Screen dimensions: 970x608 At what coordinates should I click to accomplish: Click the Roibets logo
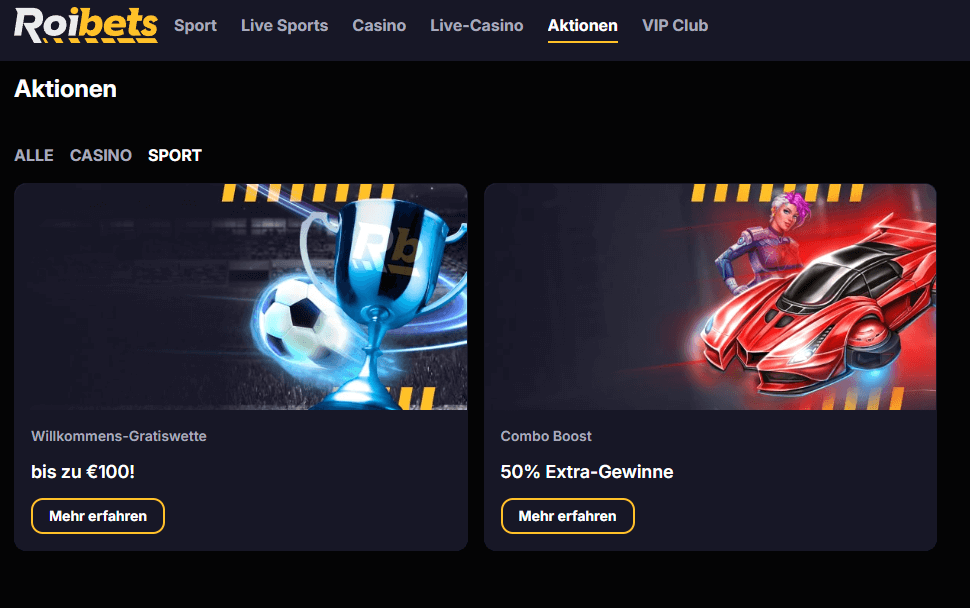pyautogui.click(x=86, y=25)
